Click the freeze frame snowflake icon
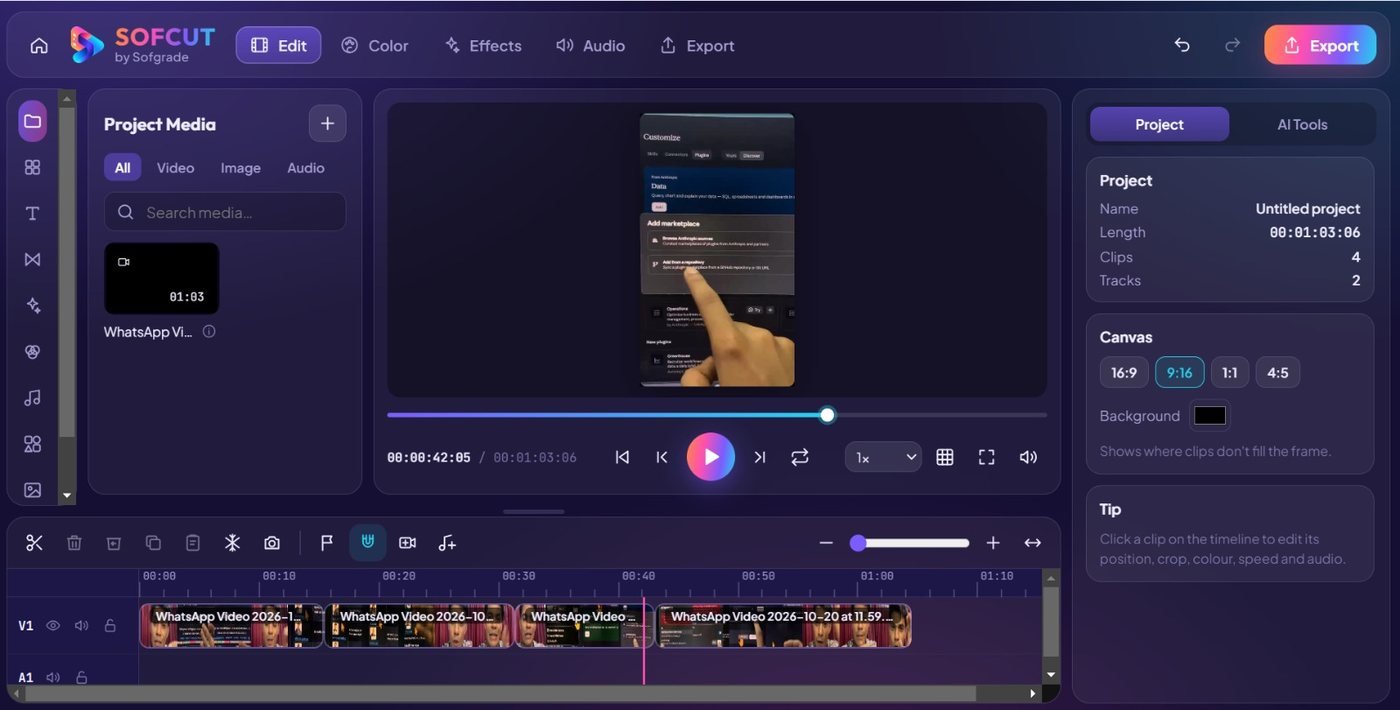This screenshot has width=1400, height=710. point(232,542)
